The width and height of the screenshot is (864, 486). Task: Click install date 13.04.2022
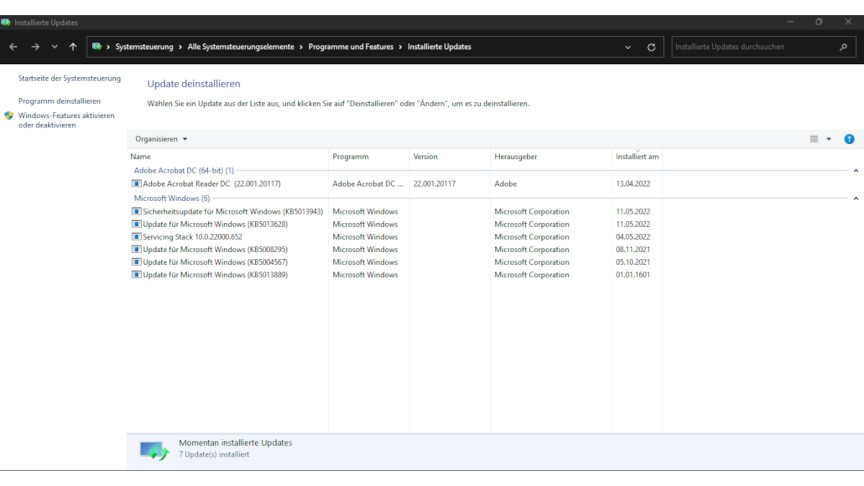pyautogui.click(x=633, y=184)
